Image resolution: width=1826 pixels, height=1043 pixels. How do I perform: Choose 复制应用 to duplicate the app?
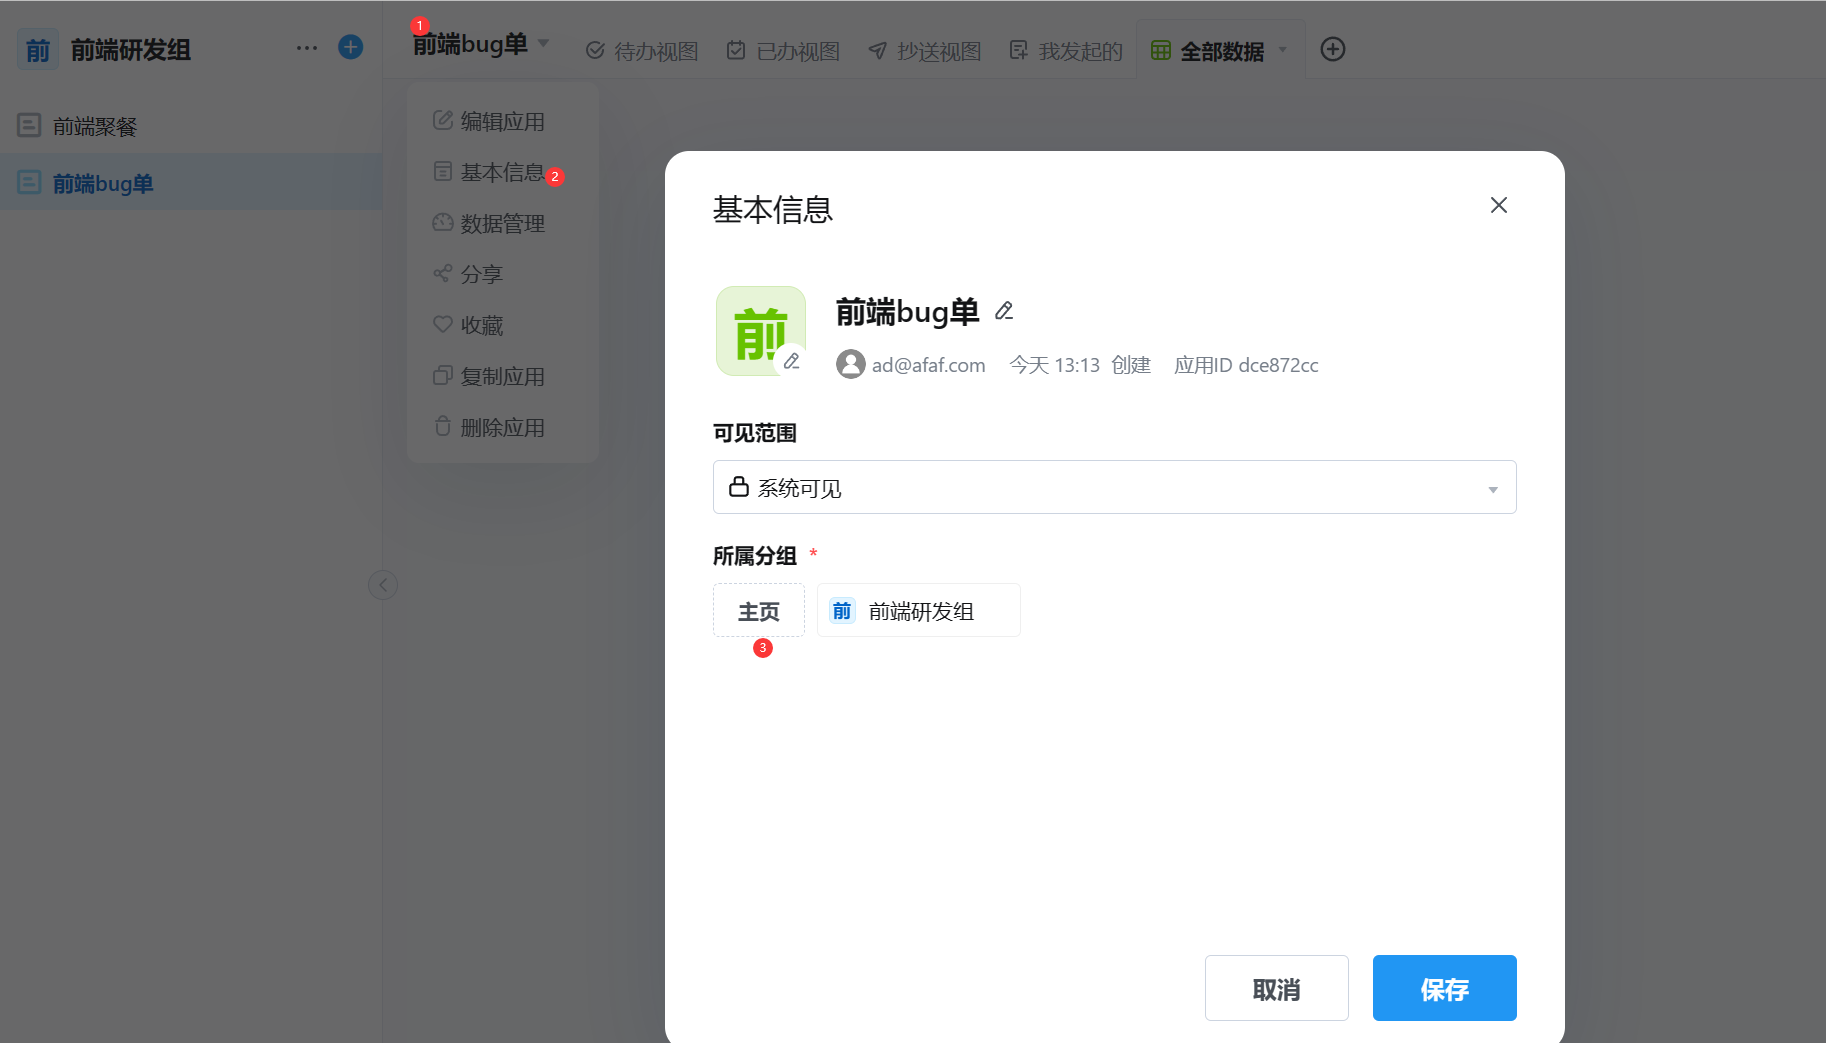tap(500, 375)
